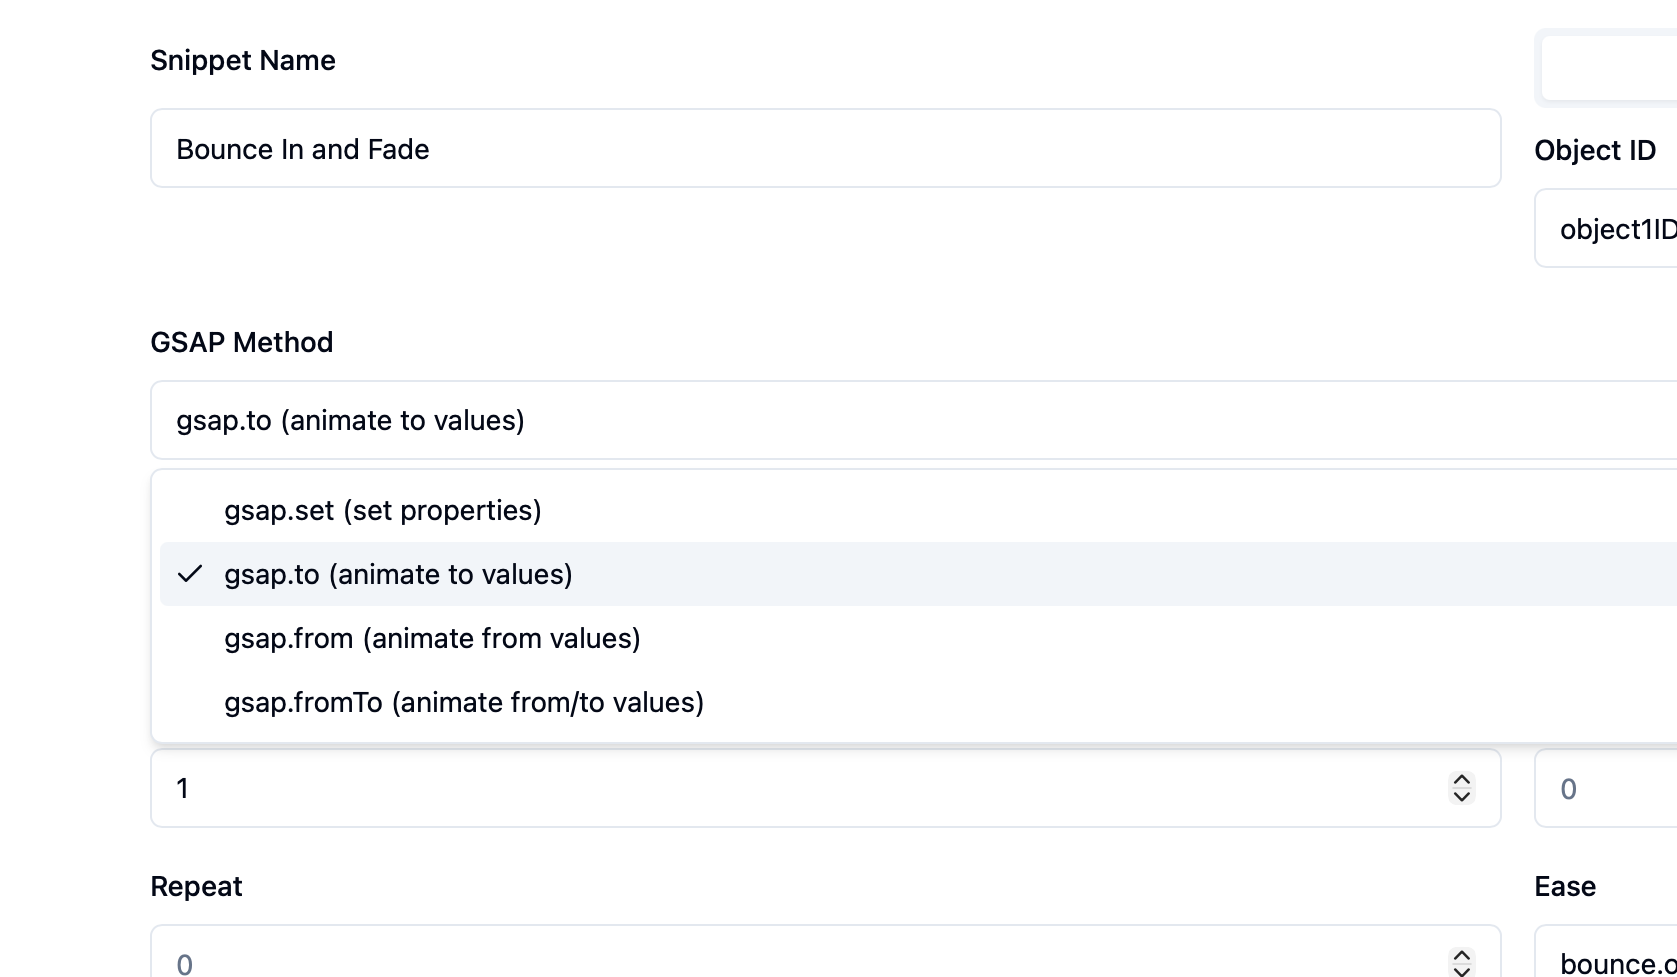The width and height of the screenshot is (1677, 977).
Task: Click the stepper up arrow on Duration value 1
Action: [x=1461, y=780]
